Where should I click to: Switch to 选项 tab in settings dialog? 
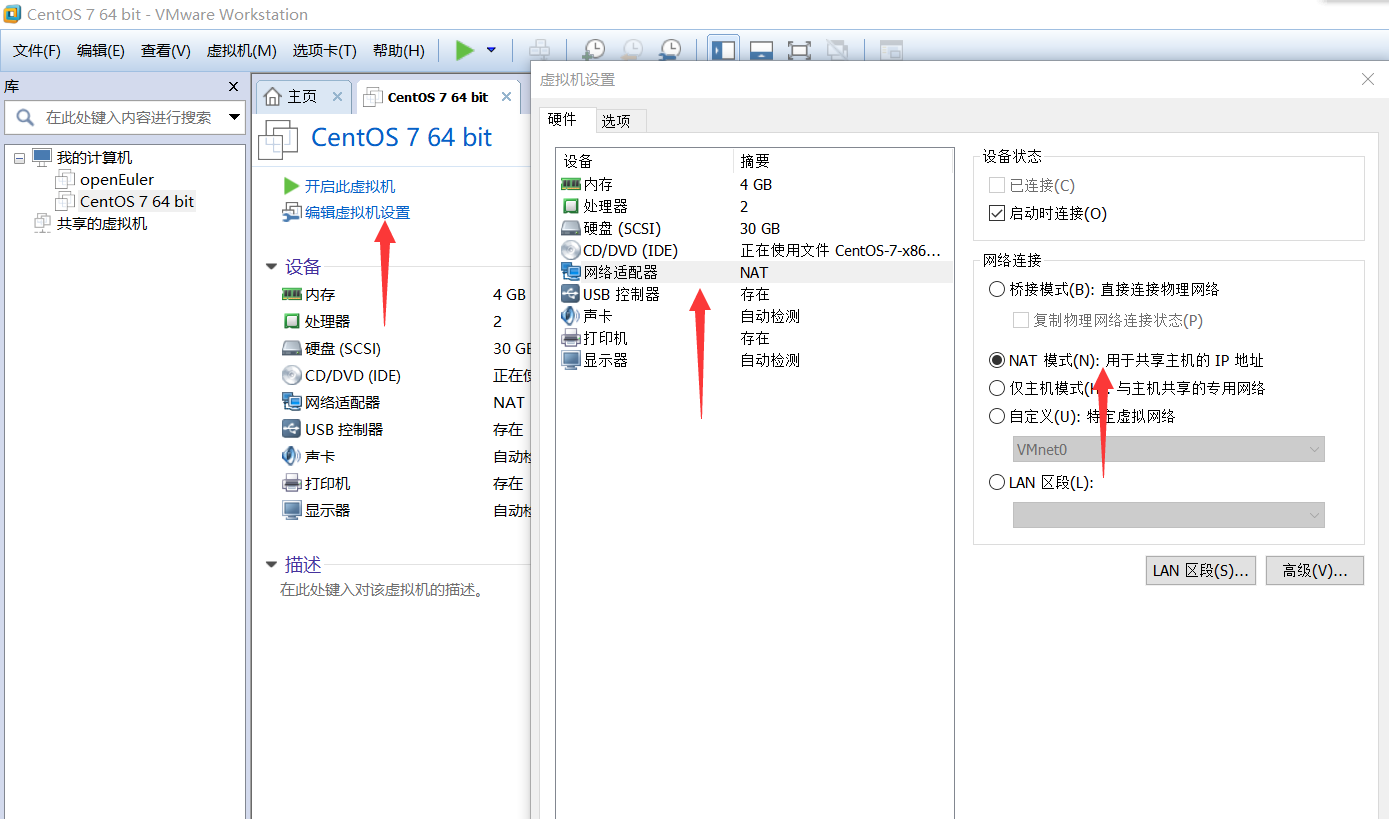pos(621,121)
